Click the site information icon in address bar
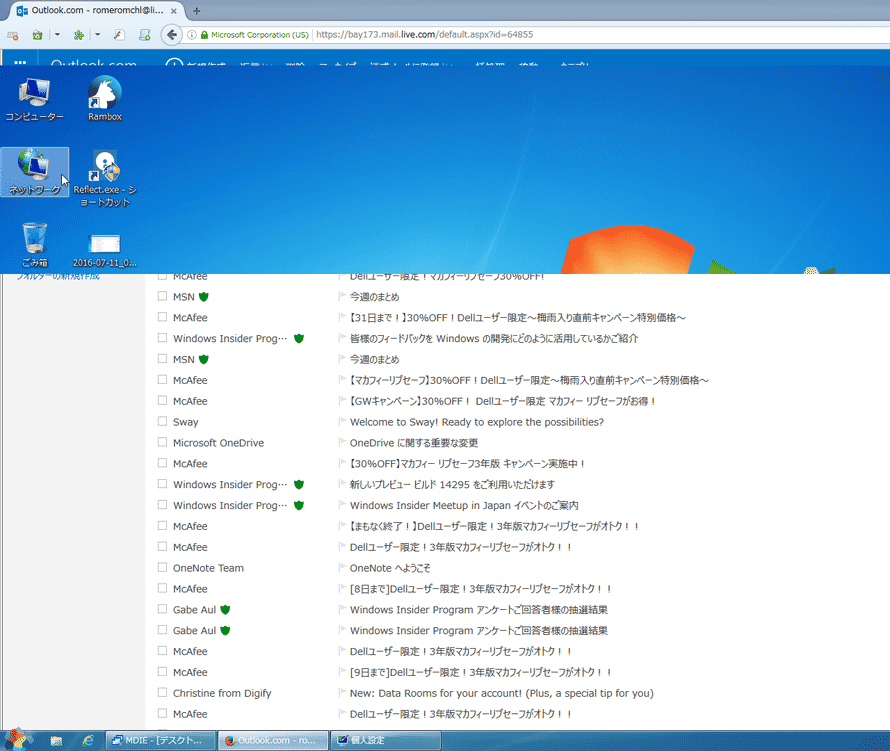The width and height of the screenshot is (890, 751). 192,35
